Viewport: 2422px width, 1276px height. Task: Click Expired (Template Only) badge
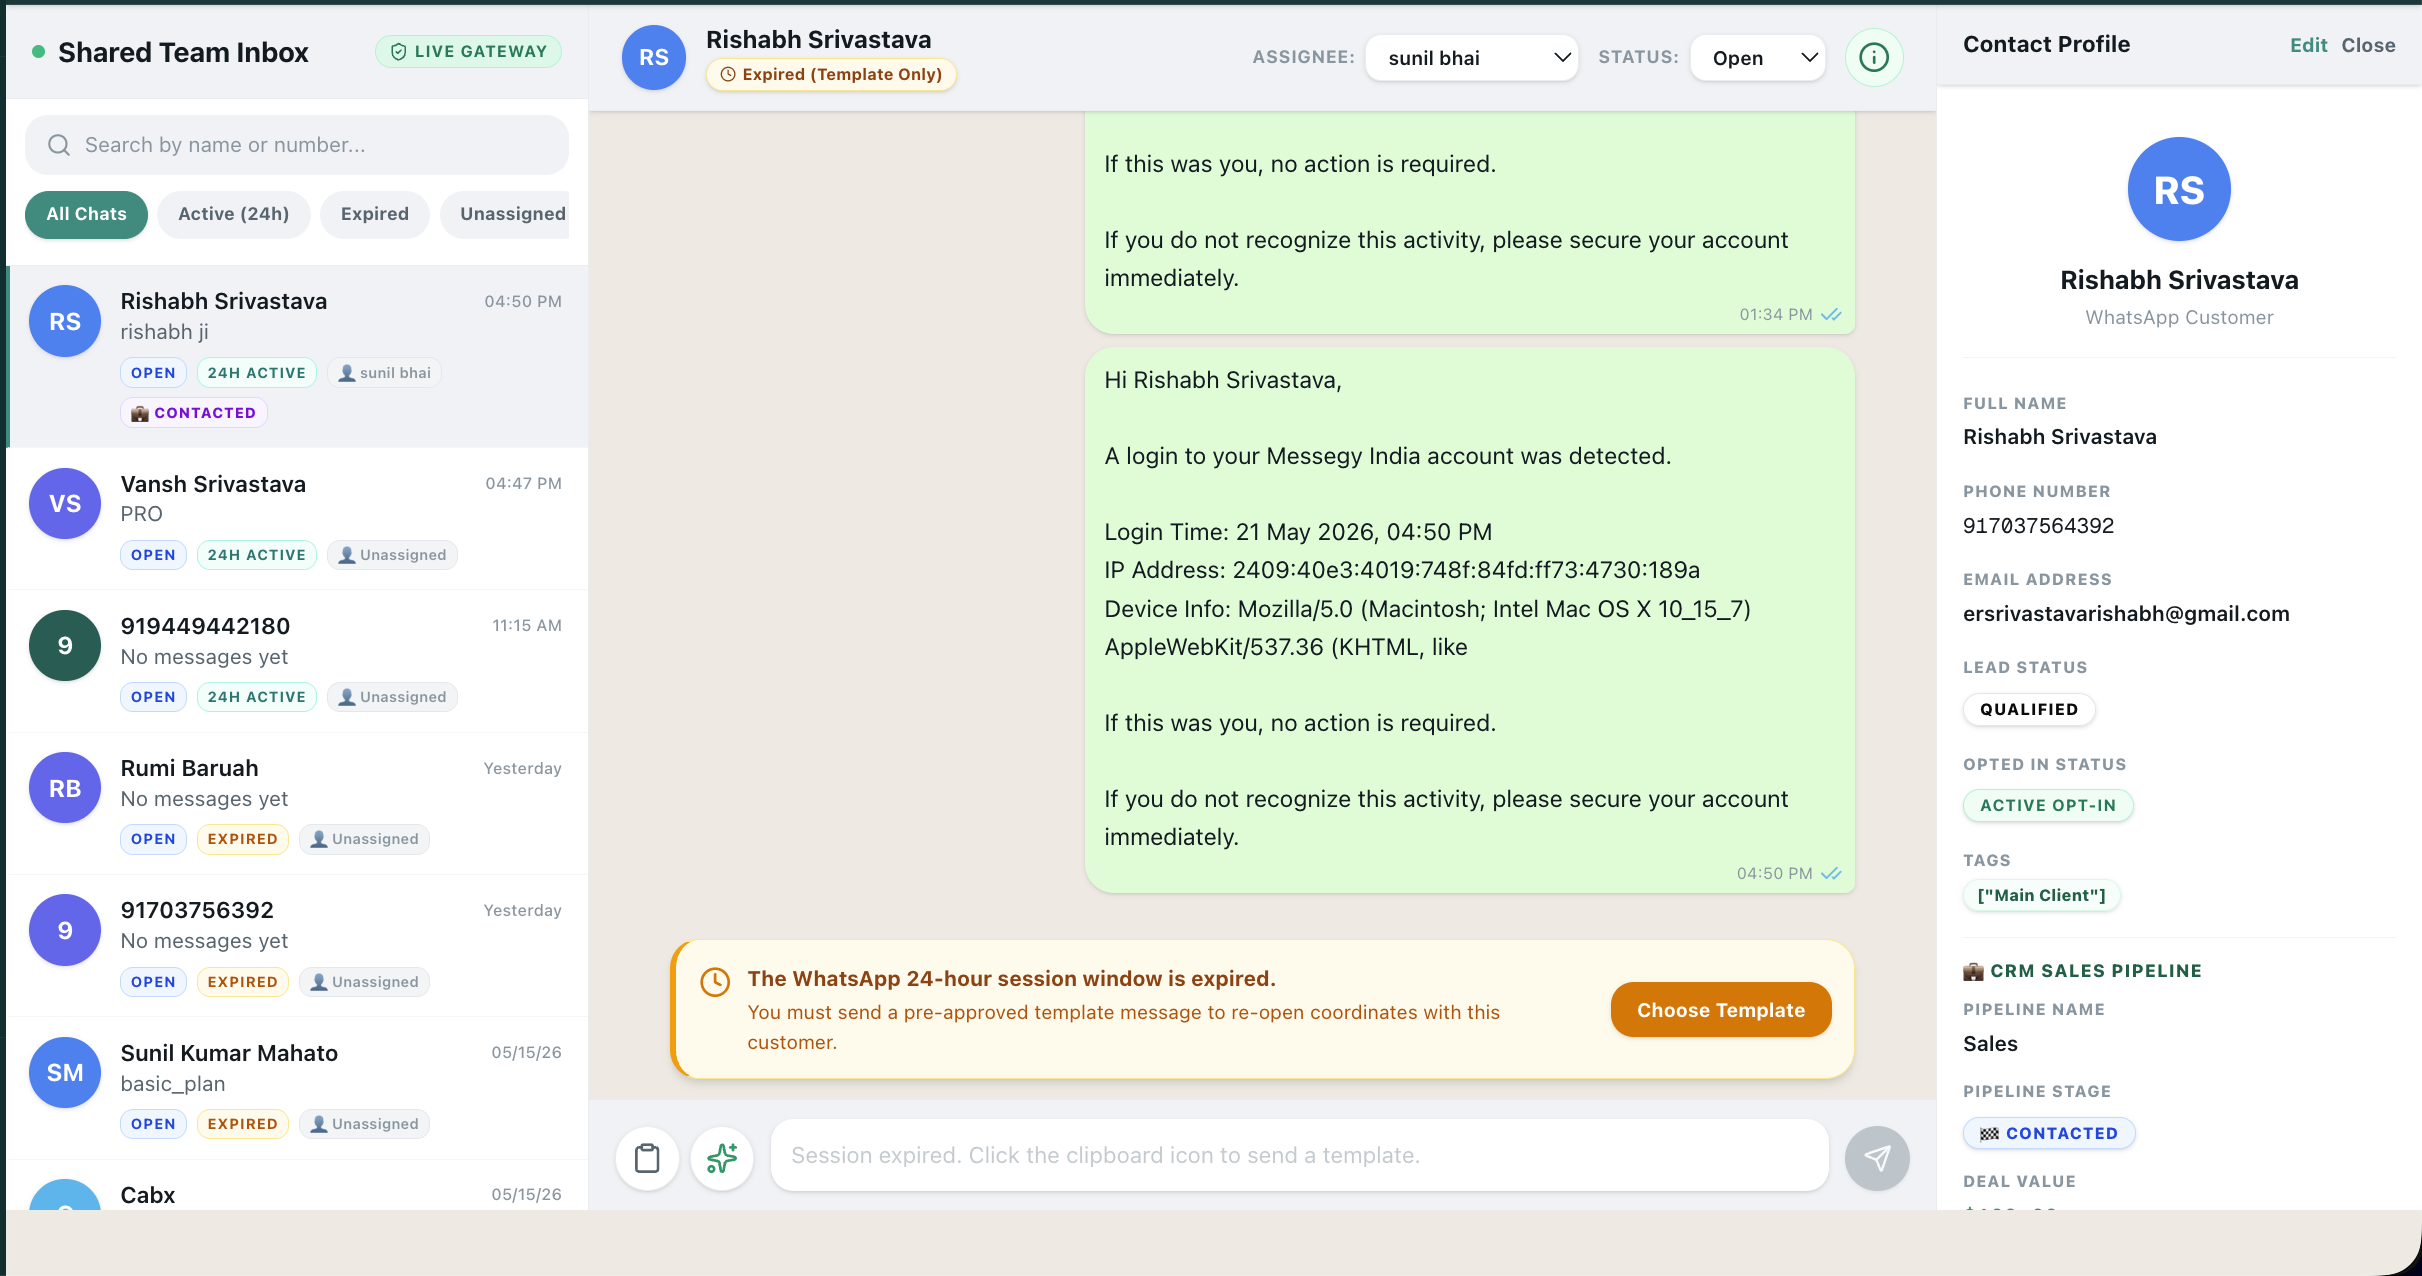(x=831, y=74)
